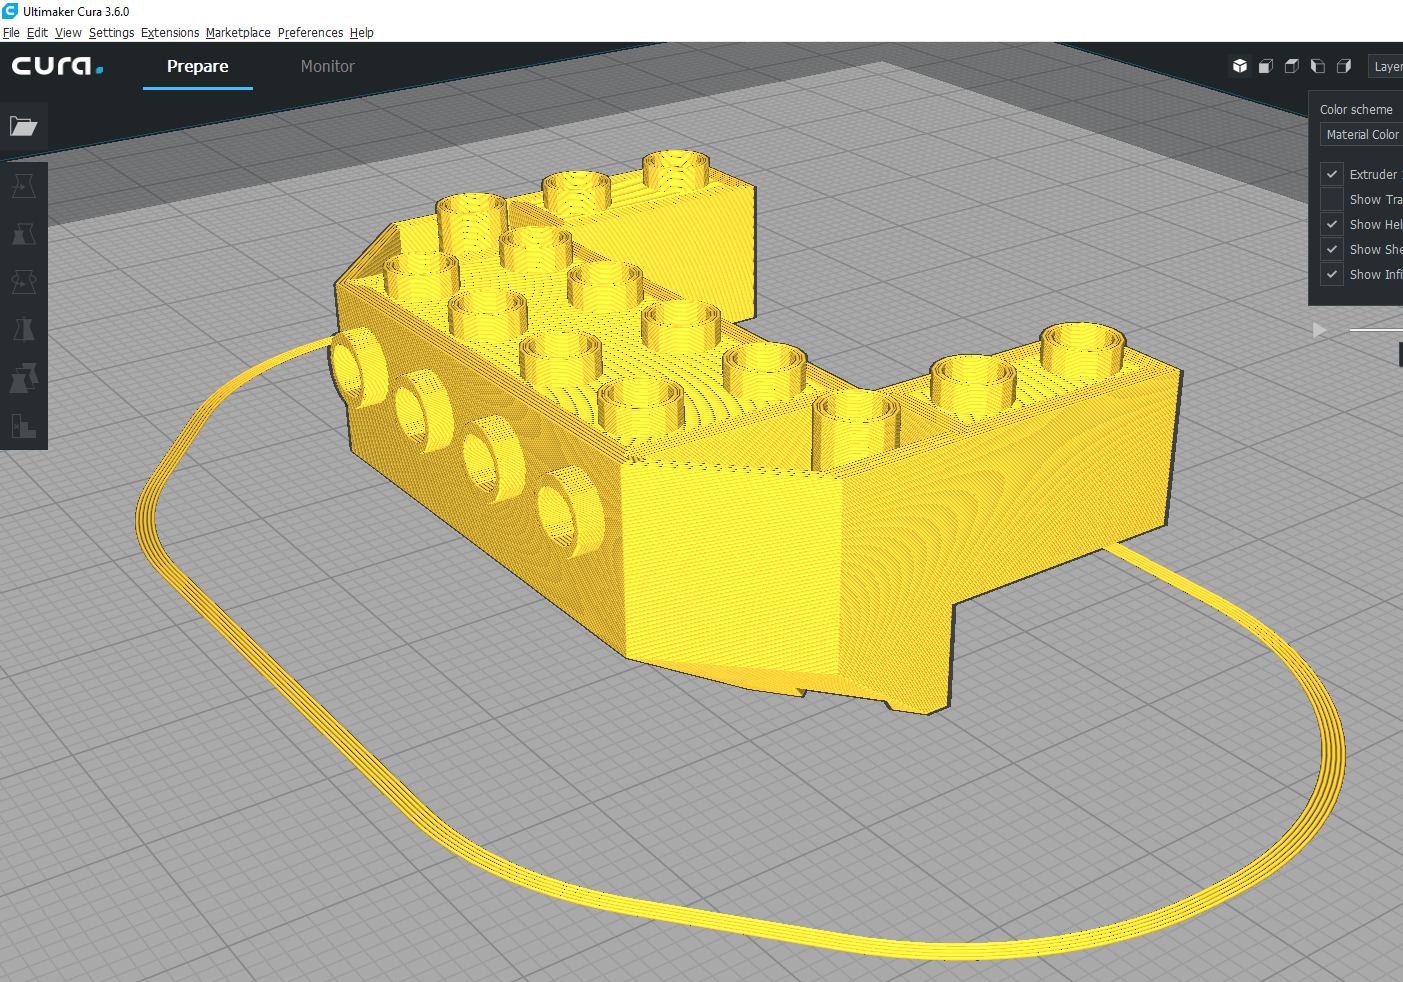Play the layer path simulation
This screenshot has width=1403, height=982.
click(x=1320, y=330)
